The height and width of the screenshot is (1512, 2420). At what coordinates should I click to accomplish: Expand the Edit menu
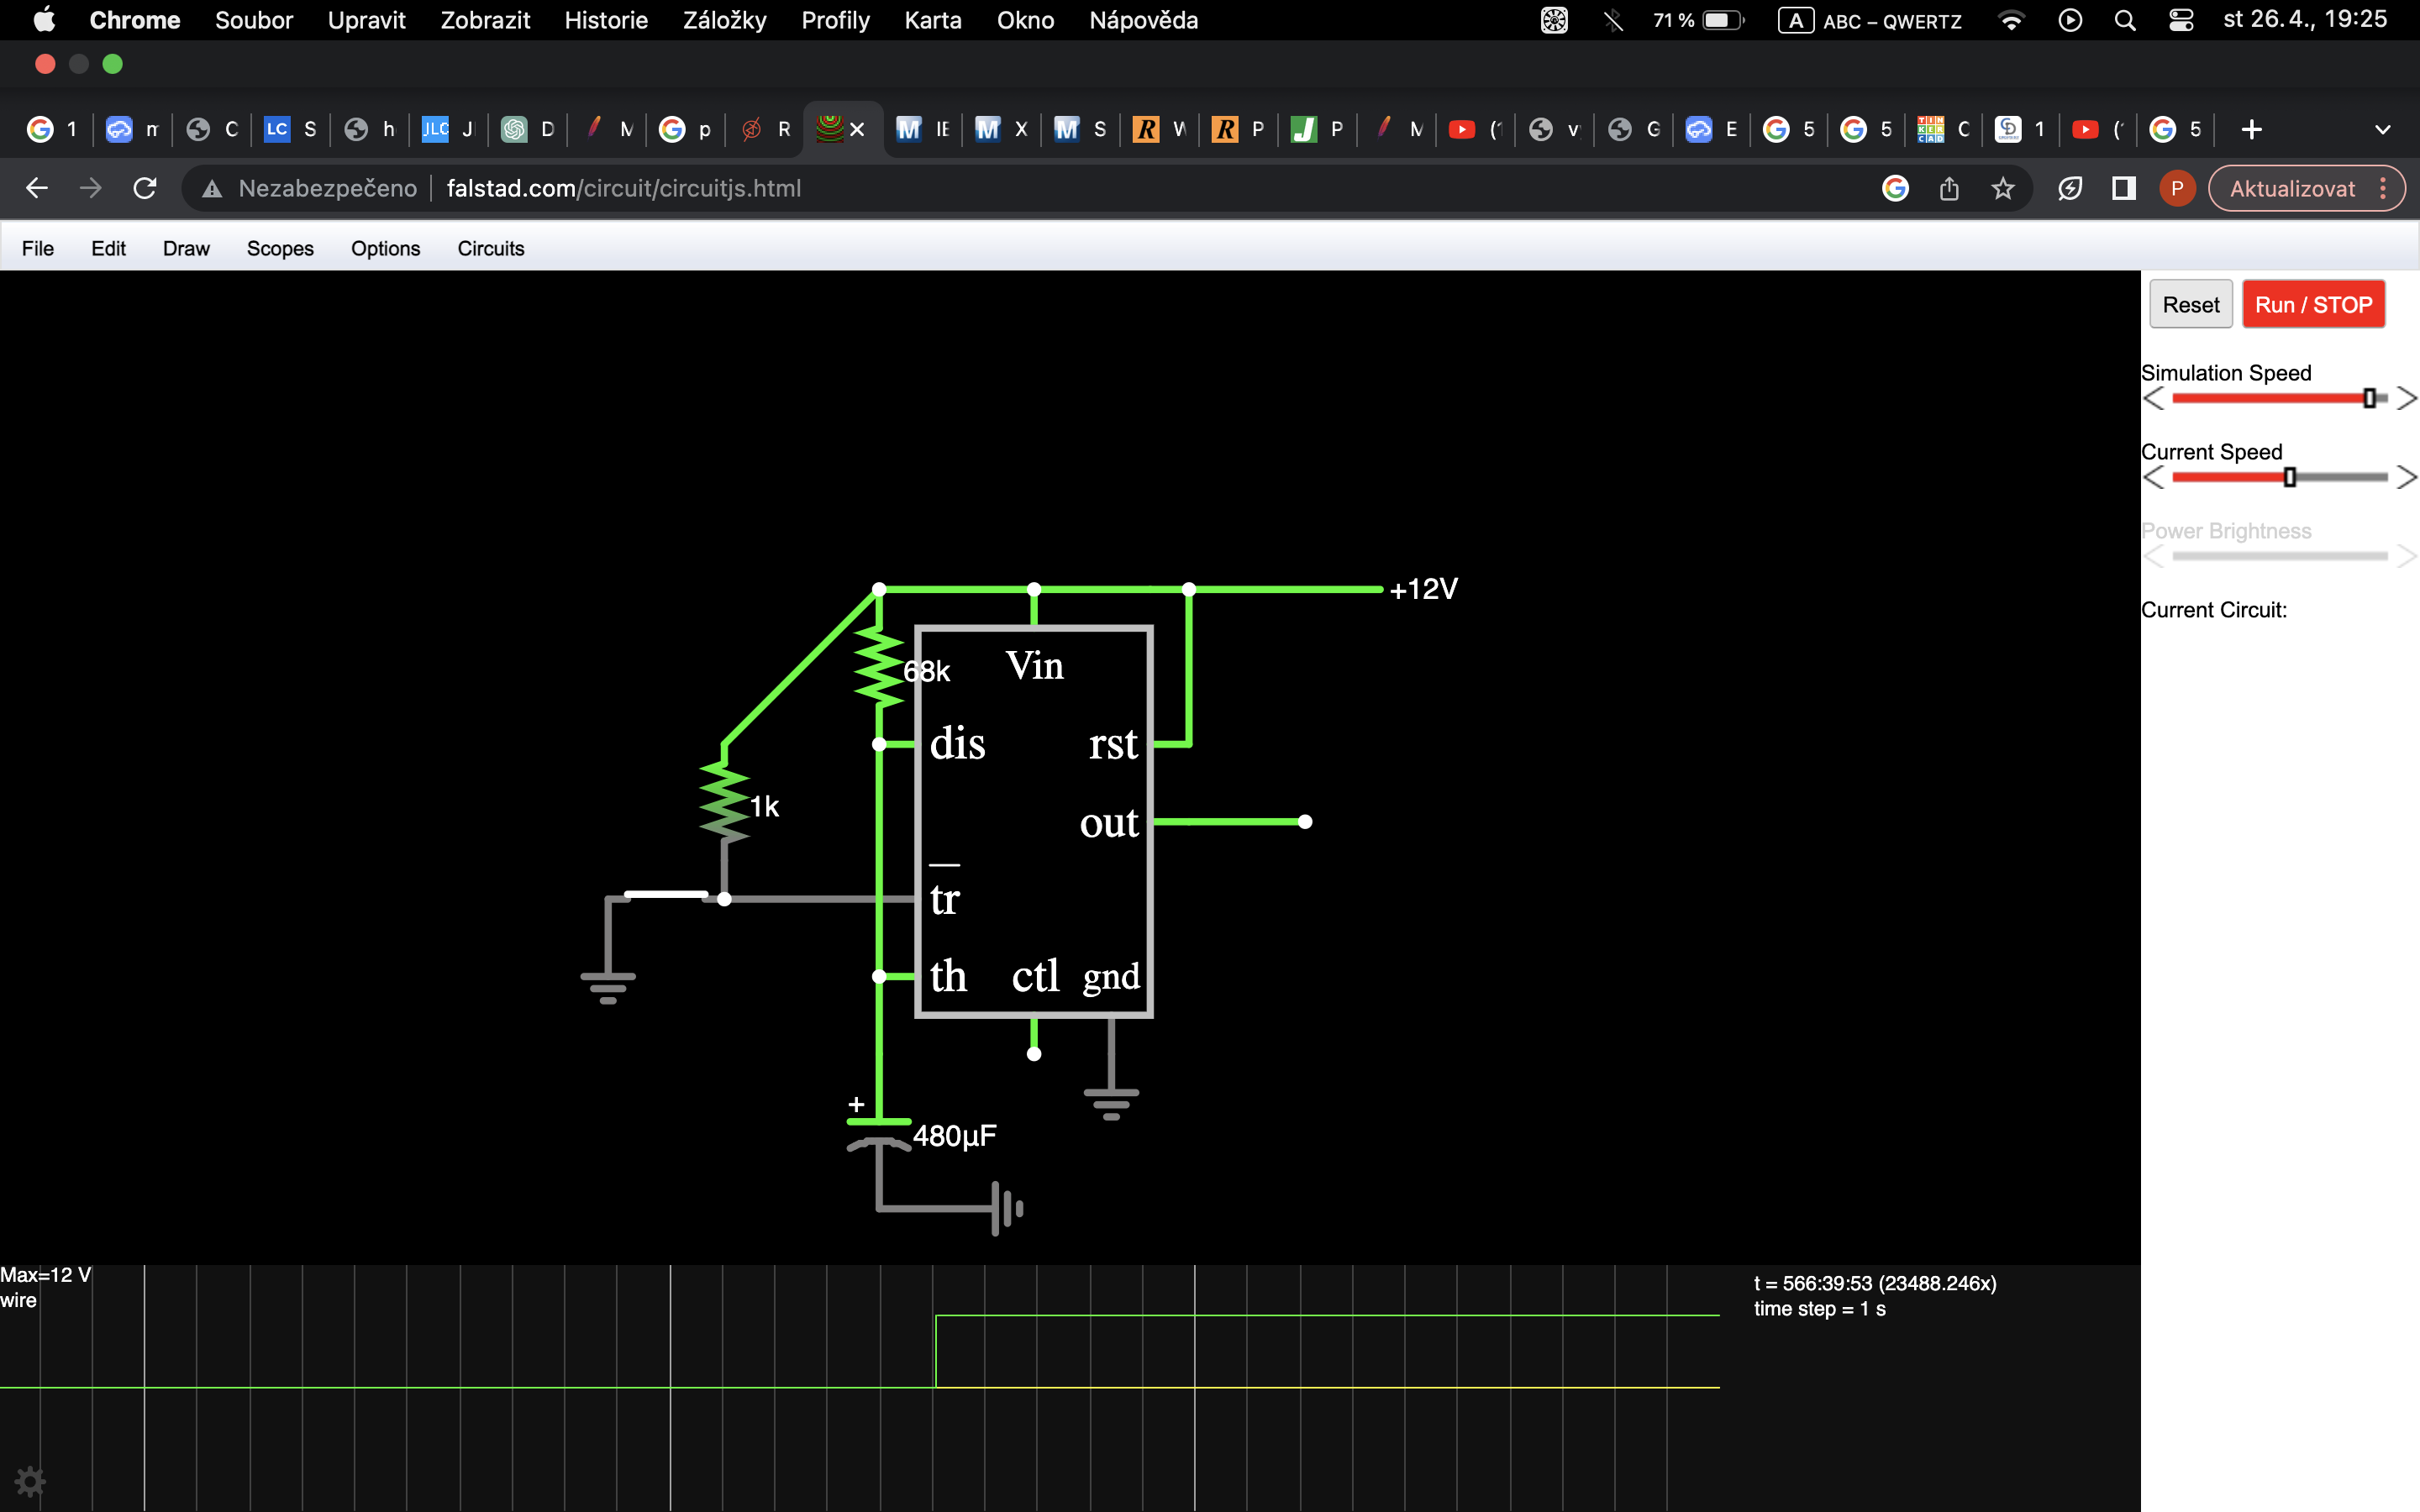[108, 247]
